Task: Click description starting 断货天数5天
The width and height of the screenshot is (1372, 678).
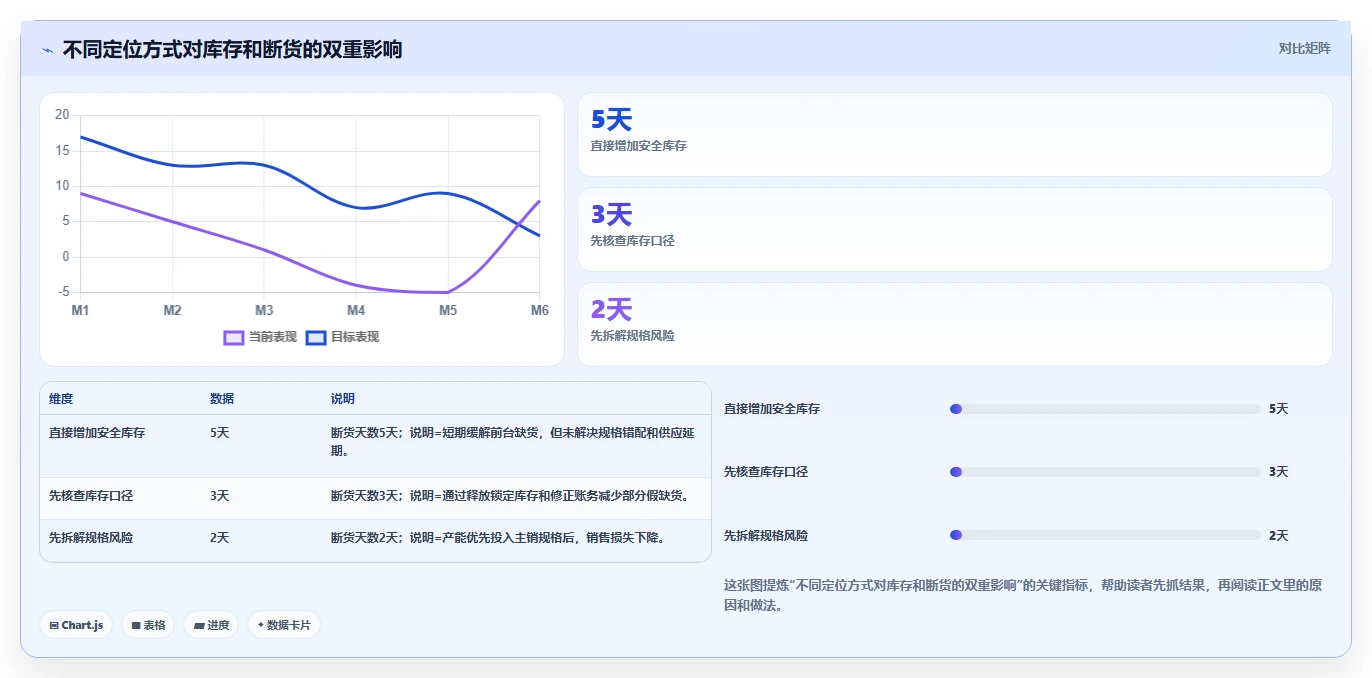Action: 513,442
